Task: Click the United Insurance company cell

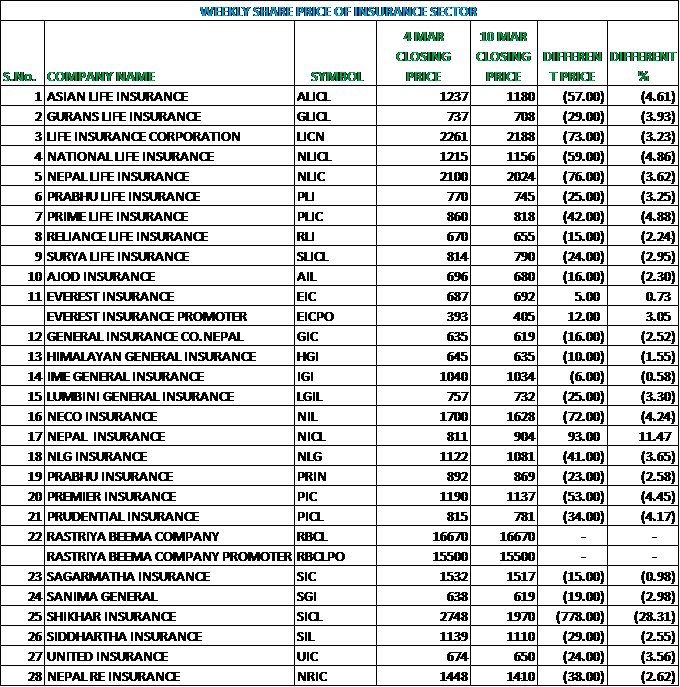Action: pyautogui.click(x=110, y=657)
